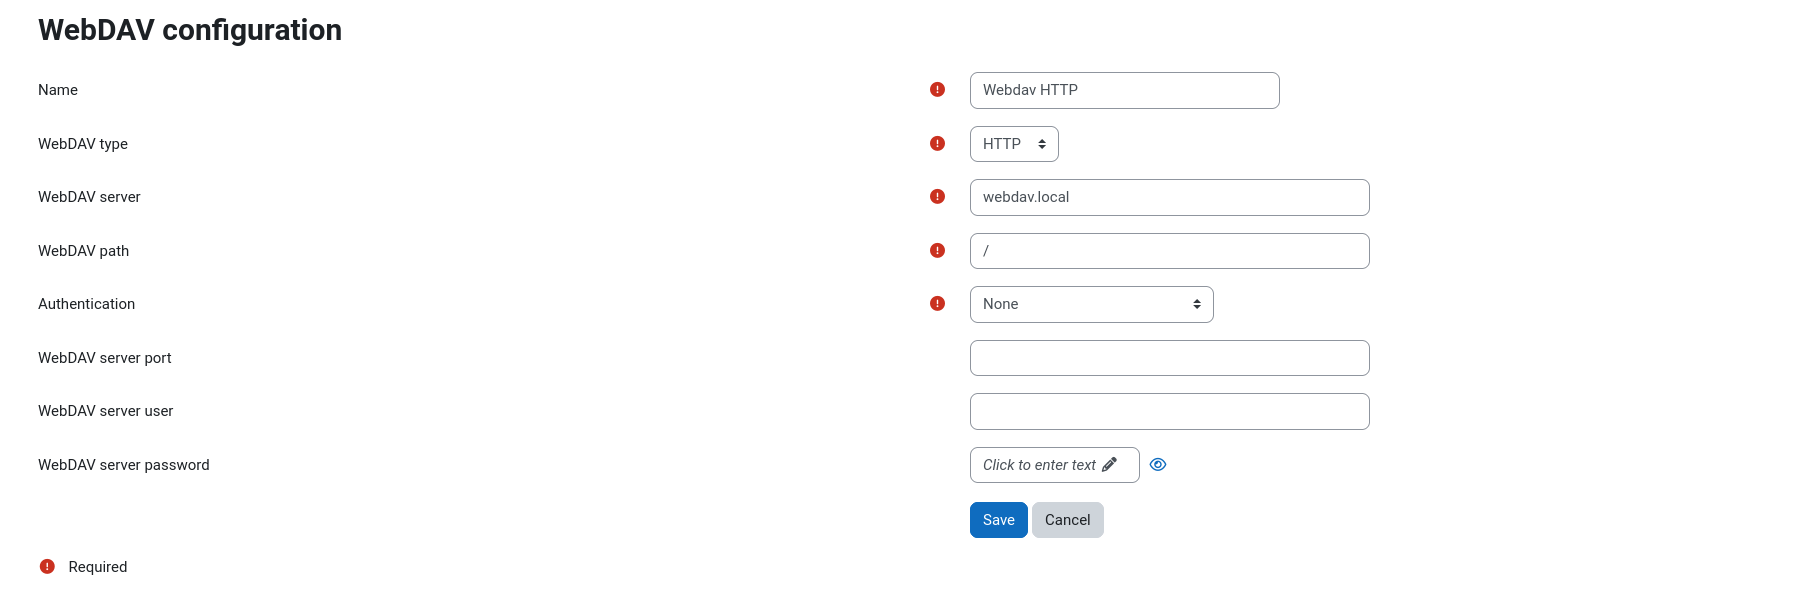Viewport: 1813px width, 609px height.
Task: Click the pencil icon in the password field
Action: (x=1109, y=465)
